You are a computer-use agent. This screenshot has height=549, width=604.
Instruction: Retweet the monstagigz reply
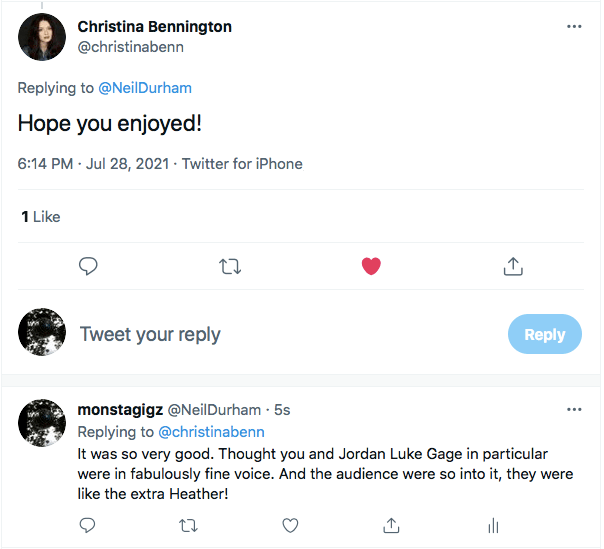pos(188,525)
